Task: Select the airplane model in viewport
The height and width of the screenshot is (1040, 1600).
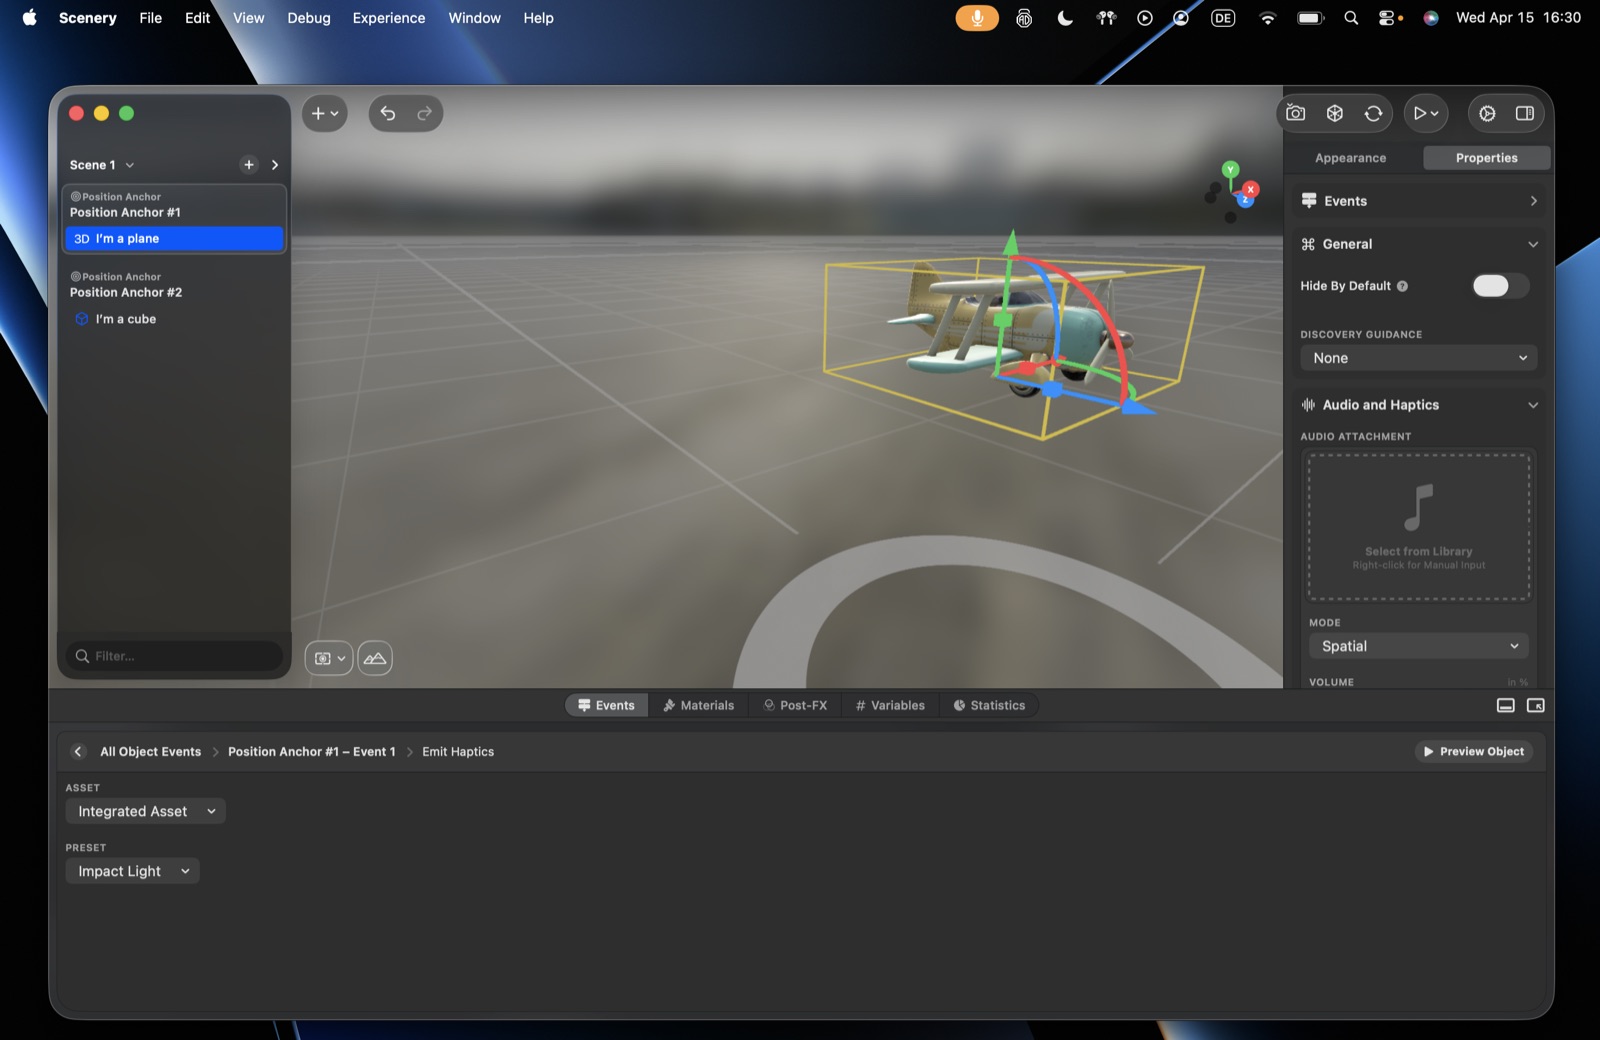Action: click(x=1010, y=330)
